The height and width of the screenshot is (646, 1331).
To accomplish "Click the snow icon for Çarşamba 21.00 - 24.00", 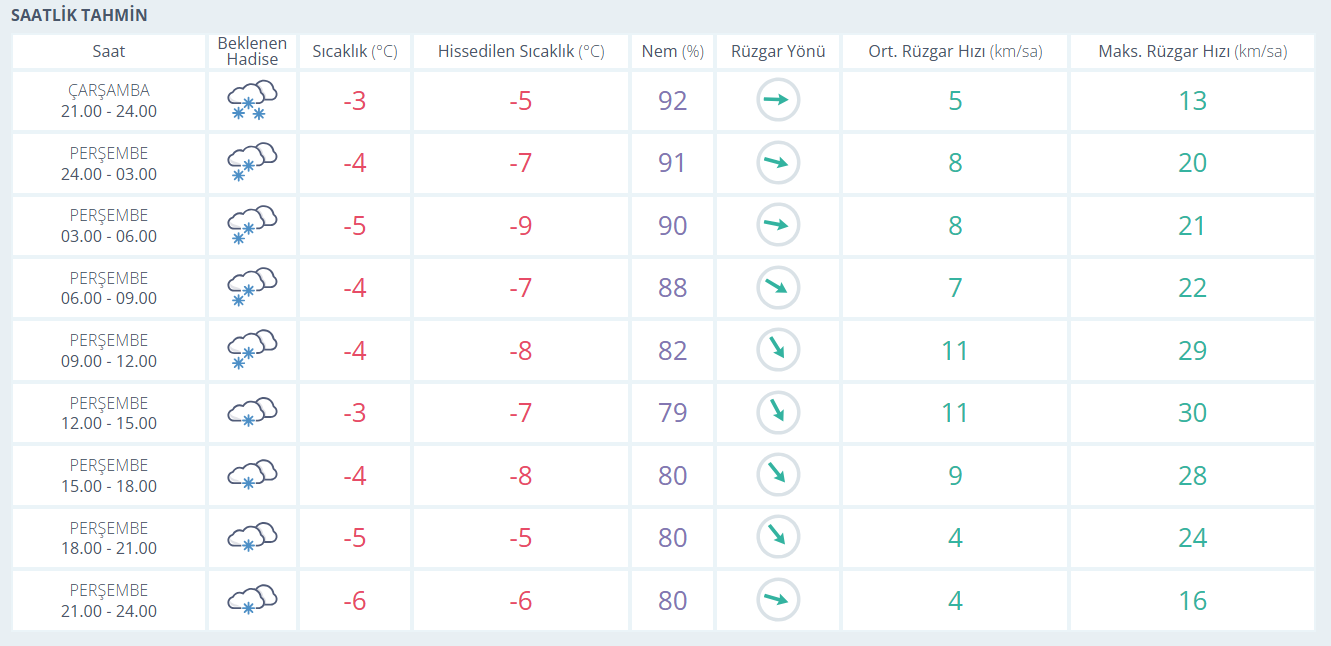I will point(252,101).
